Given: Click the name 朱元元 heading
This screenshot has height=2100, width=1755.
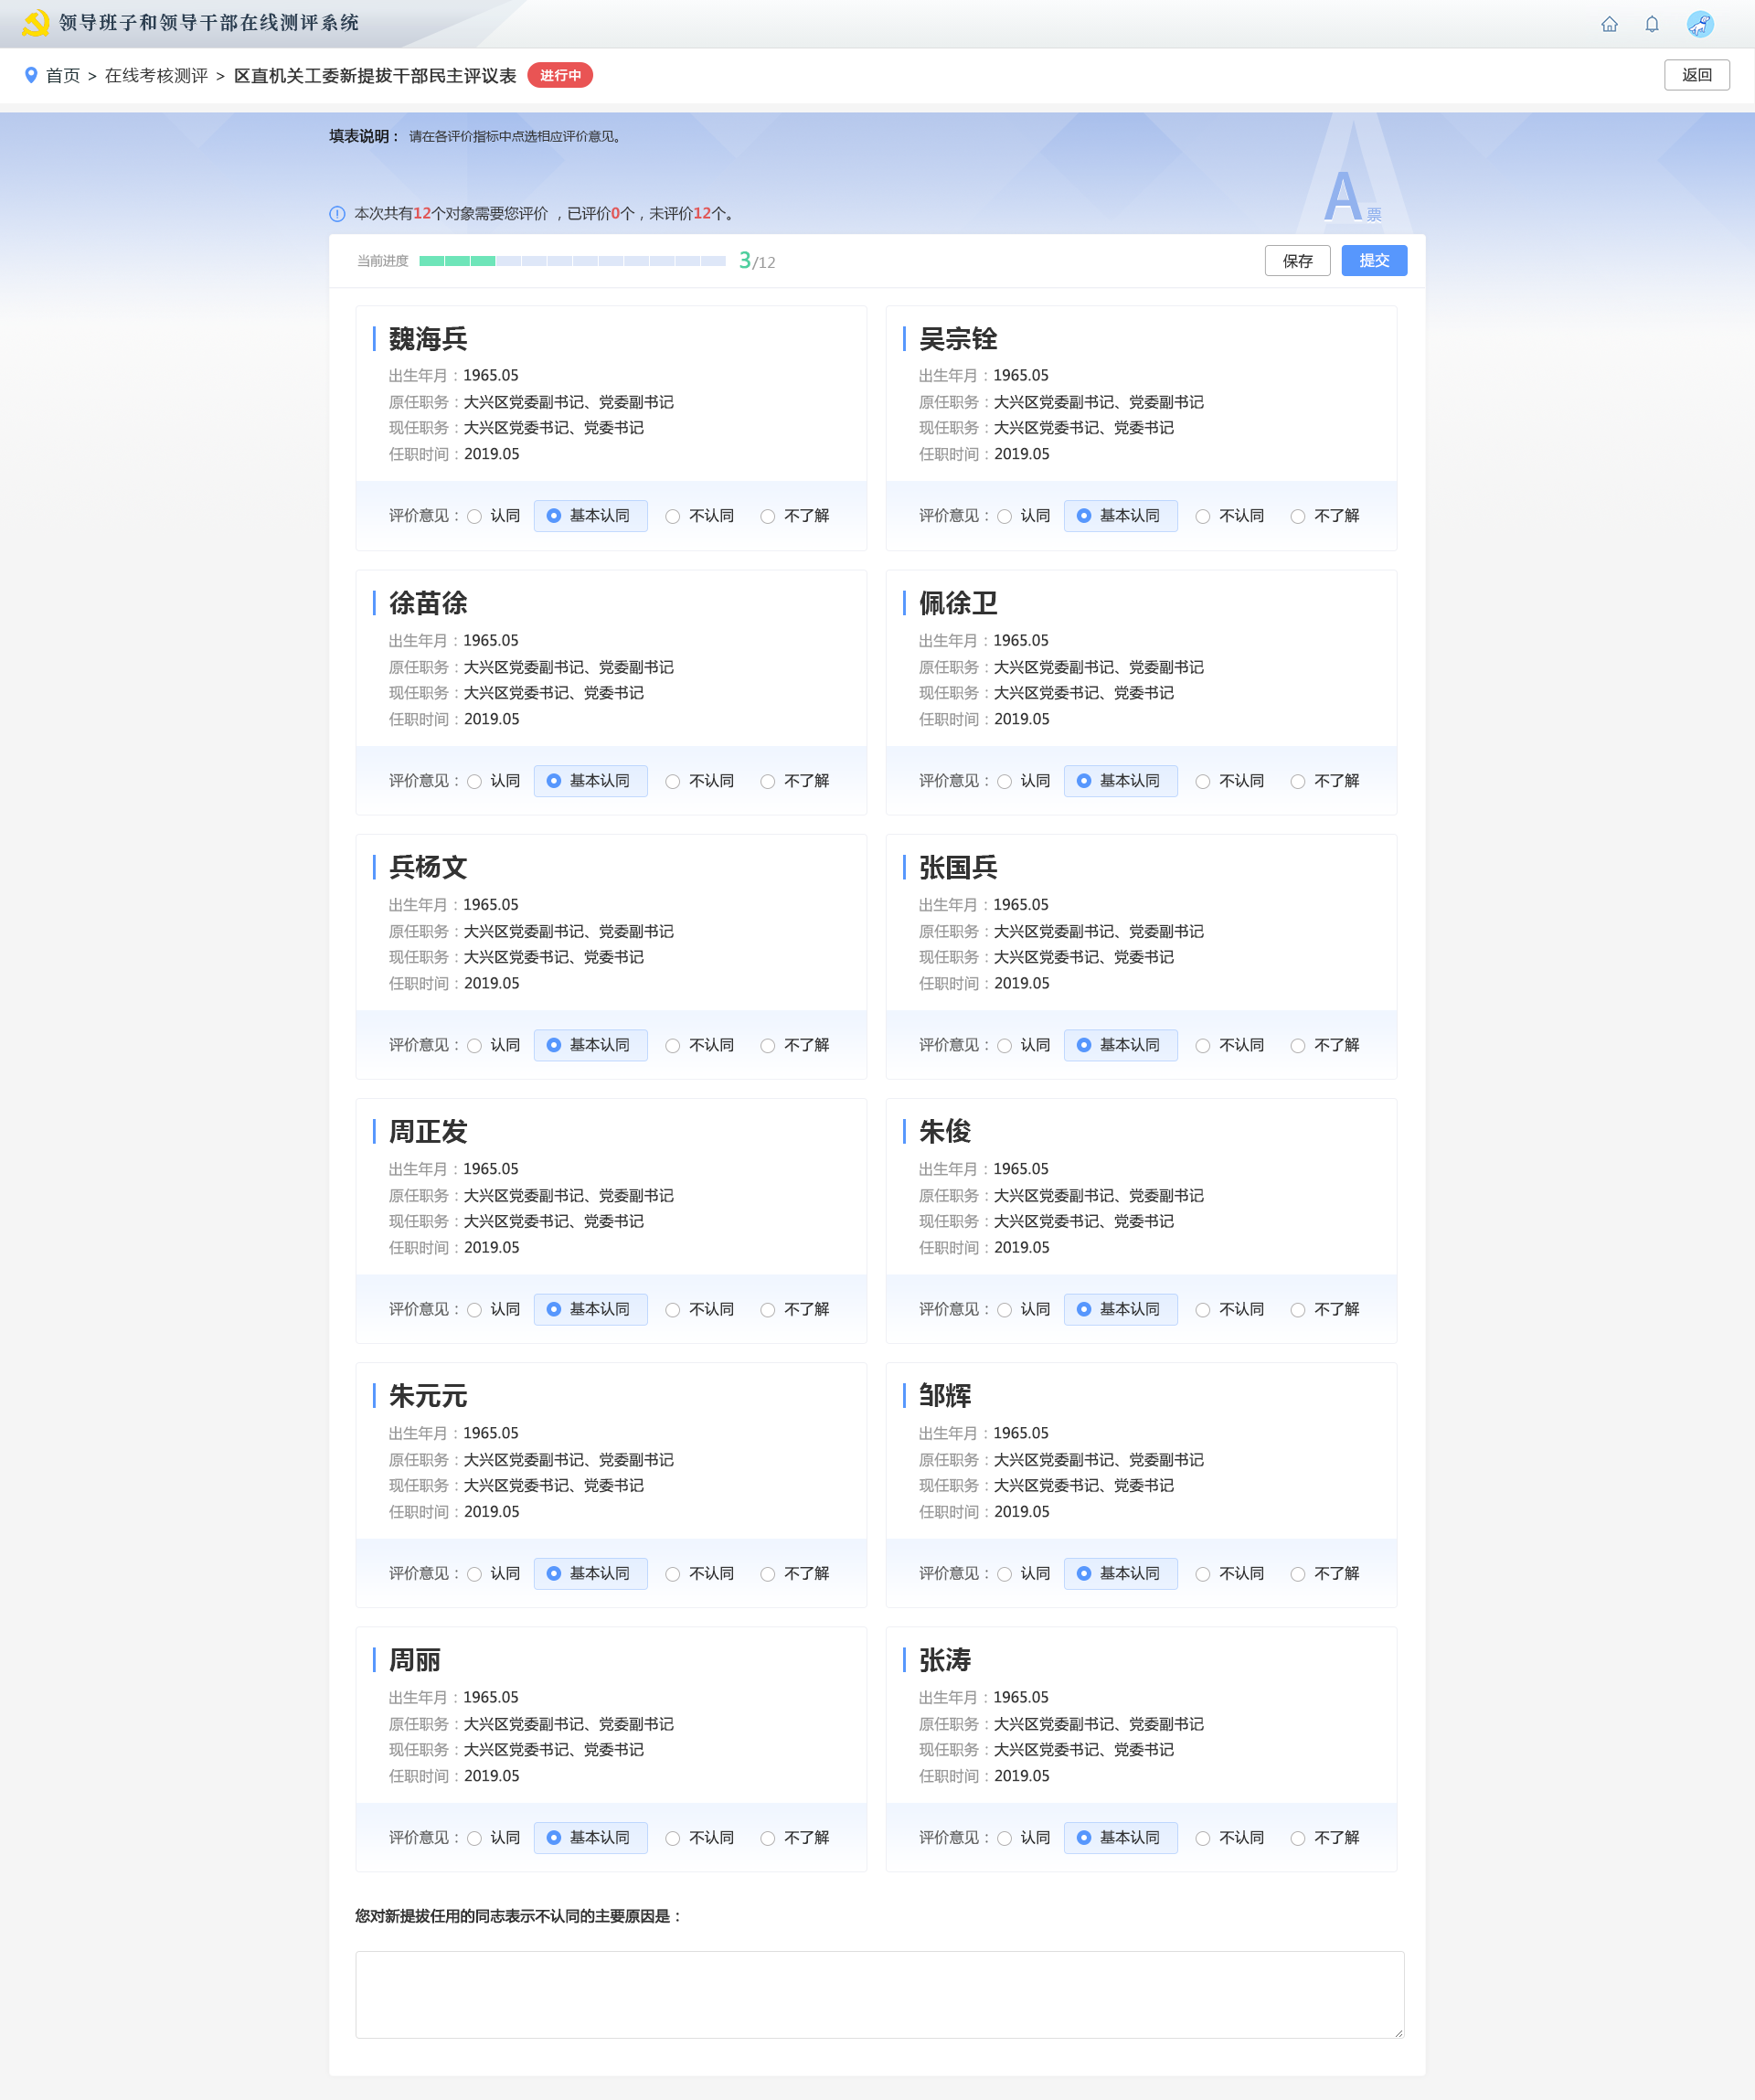Looking at the screenshot, I should (428, 1396).
